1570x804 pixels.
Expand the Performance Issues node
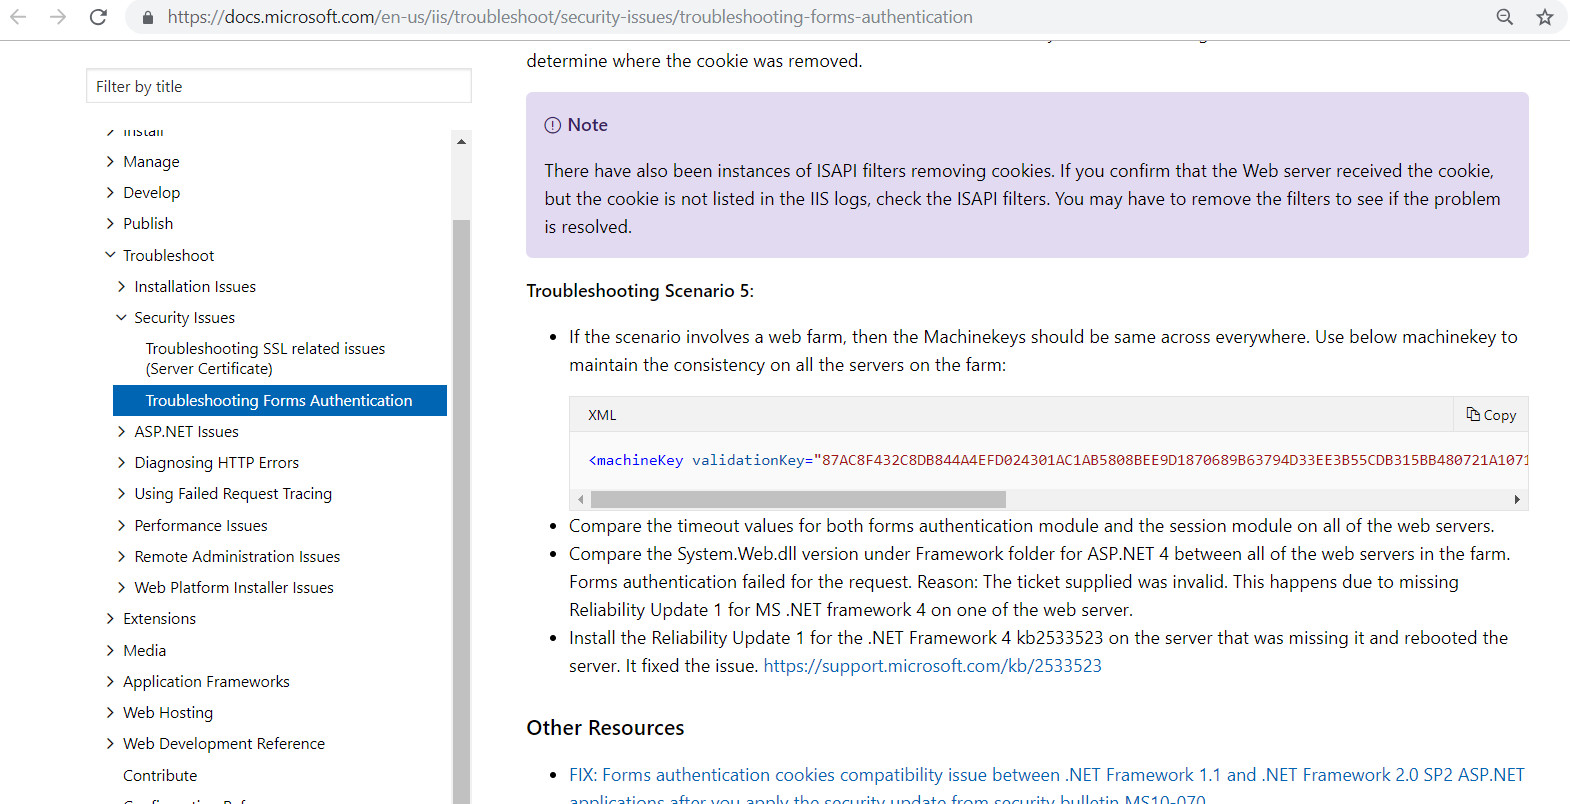pyautogui.click(x=122, y=526)
